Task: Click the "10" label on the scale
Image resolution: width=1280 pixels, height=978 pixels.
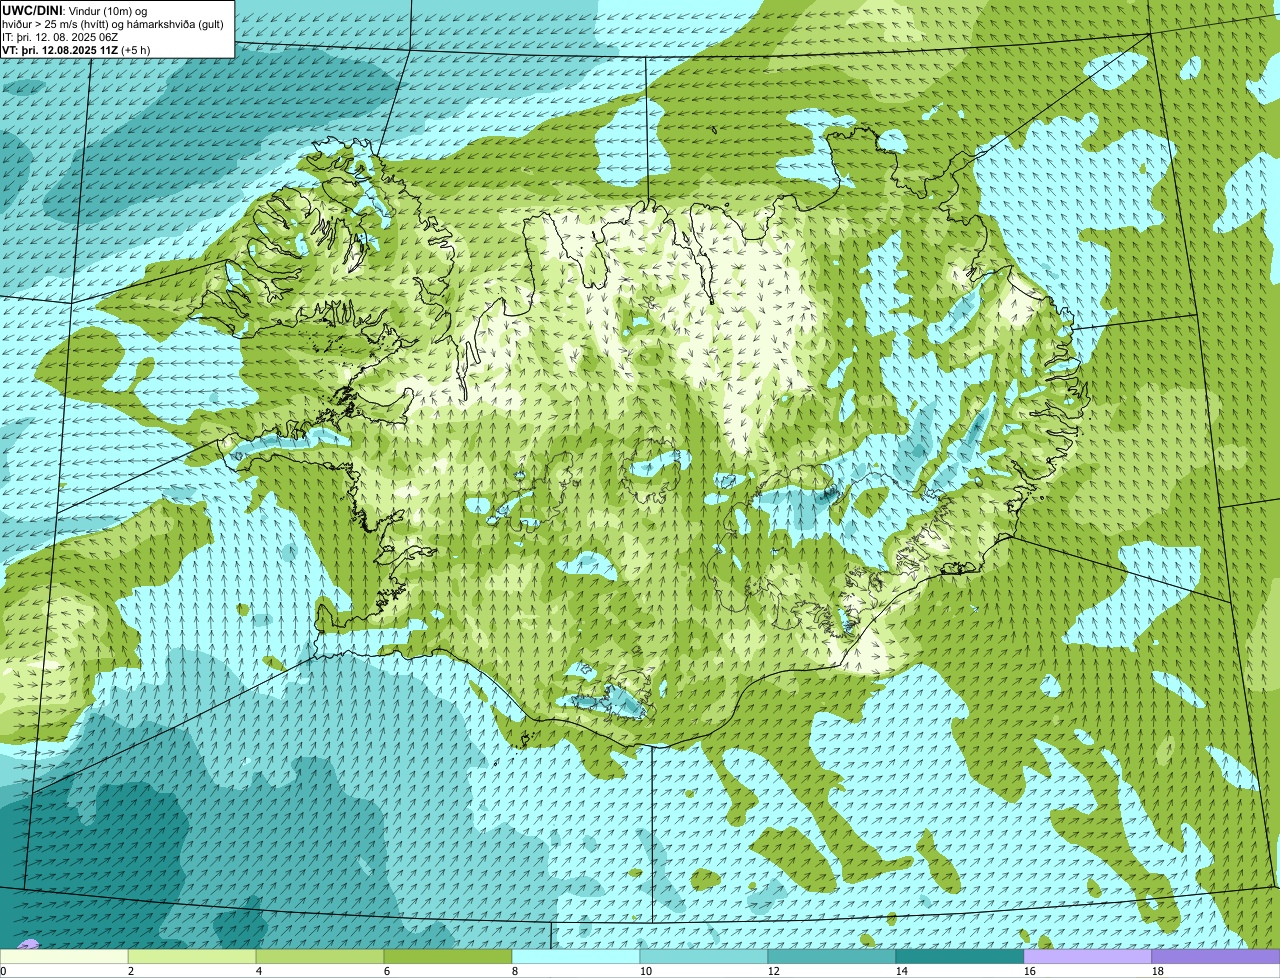Action: click(x=646, y=971)
